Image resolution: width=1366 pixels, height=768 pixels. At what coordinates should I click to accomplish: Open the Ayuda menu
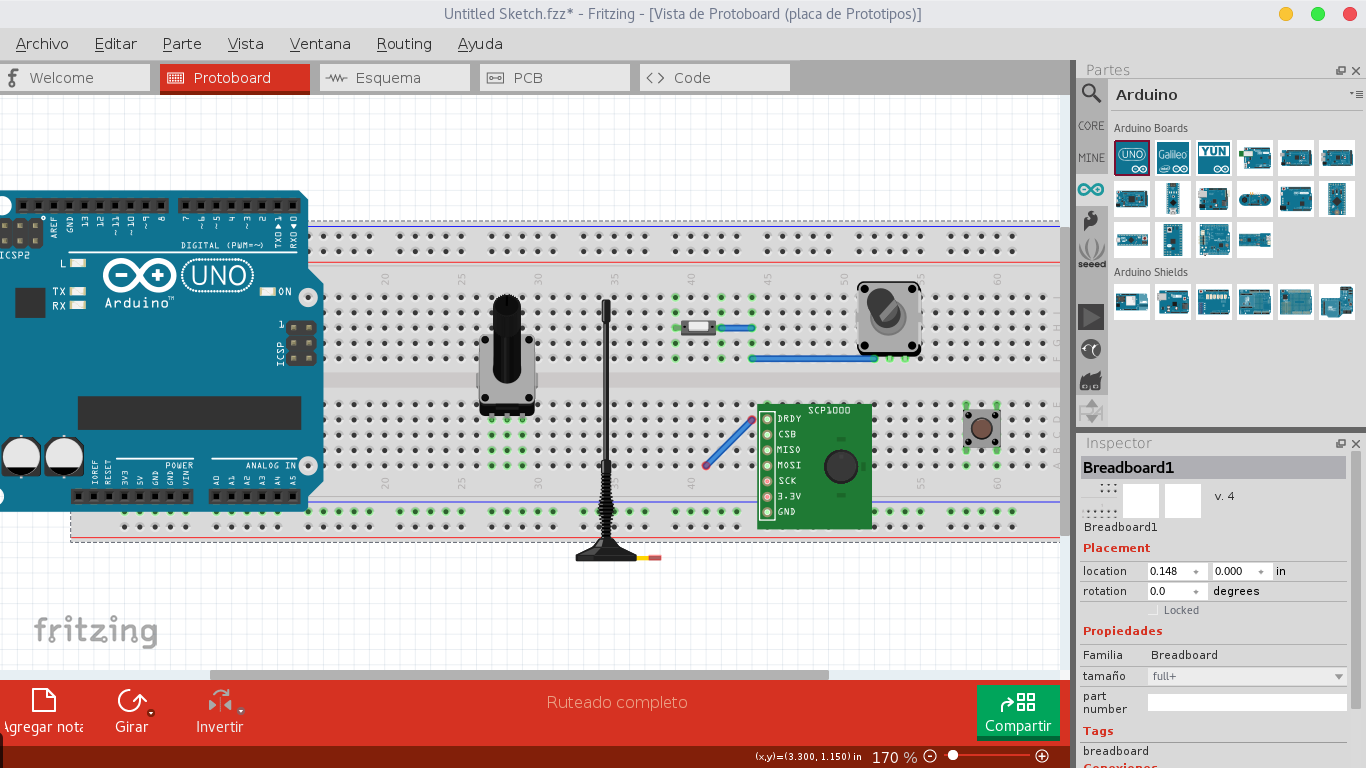(480, 44)
